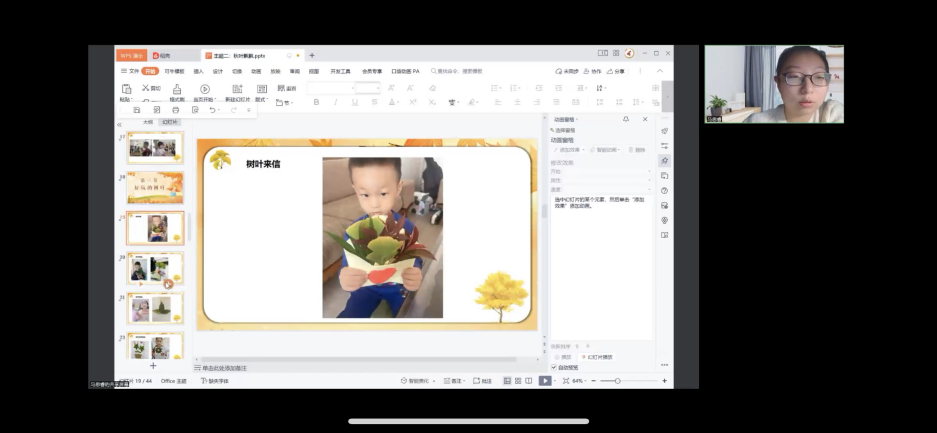Select the Developer Tools ribbon tab
This screenshot has height=433, width=937.
341,71
